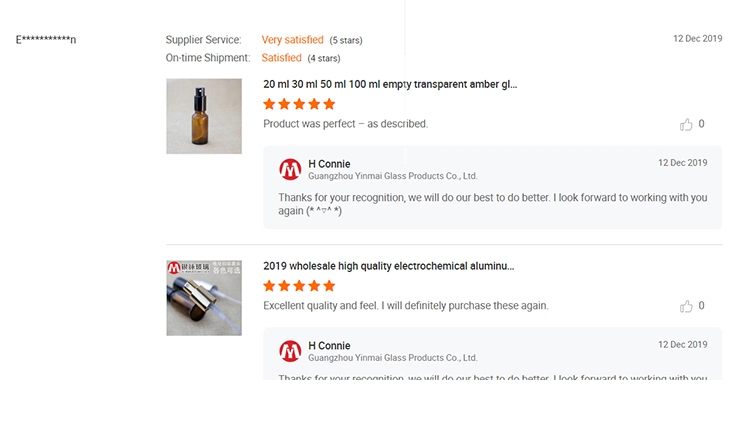Click reviewer name E***********n
Screen dimensions: 750x424
click(46, 39)
